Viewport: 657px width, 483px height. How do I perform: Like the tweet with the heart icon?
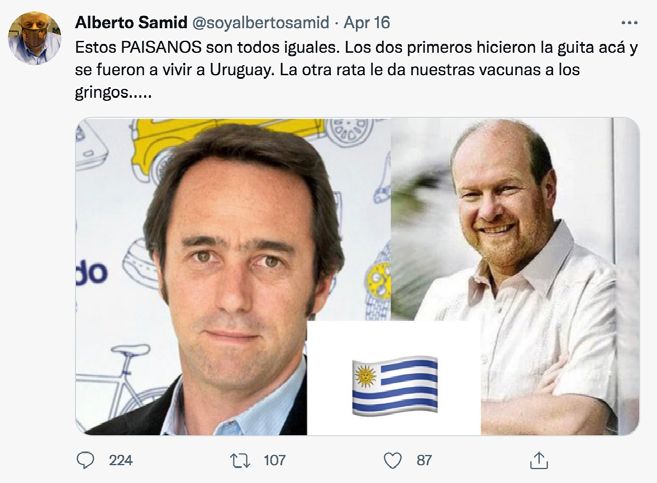click(x=393, y=460)
